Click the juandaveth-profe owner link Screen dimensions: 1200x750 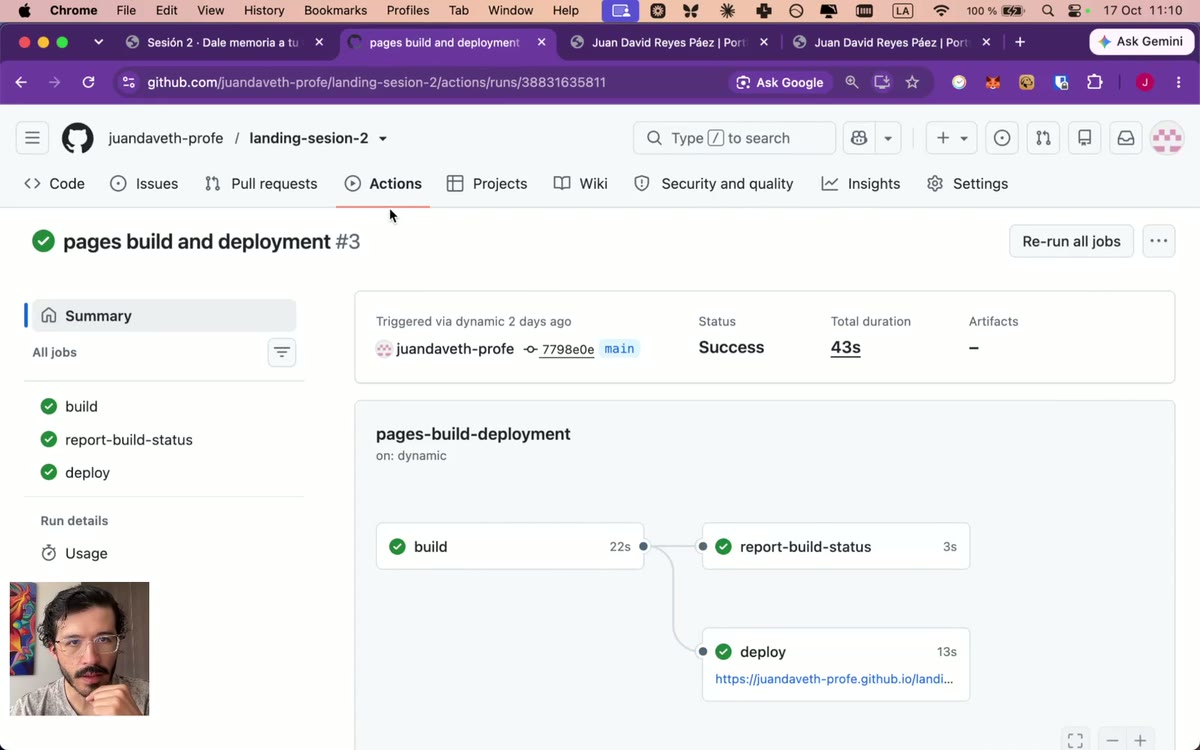(166, 138)
